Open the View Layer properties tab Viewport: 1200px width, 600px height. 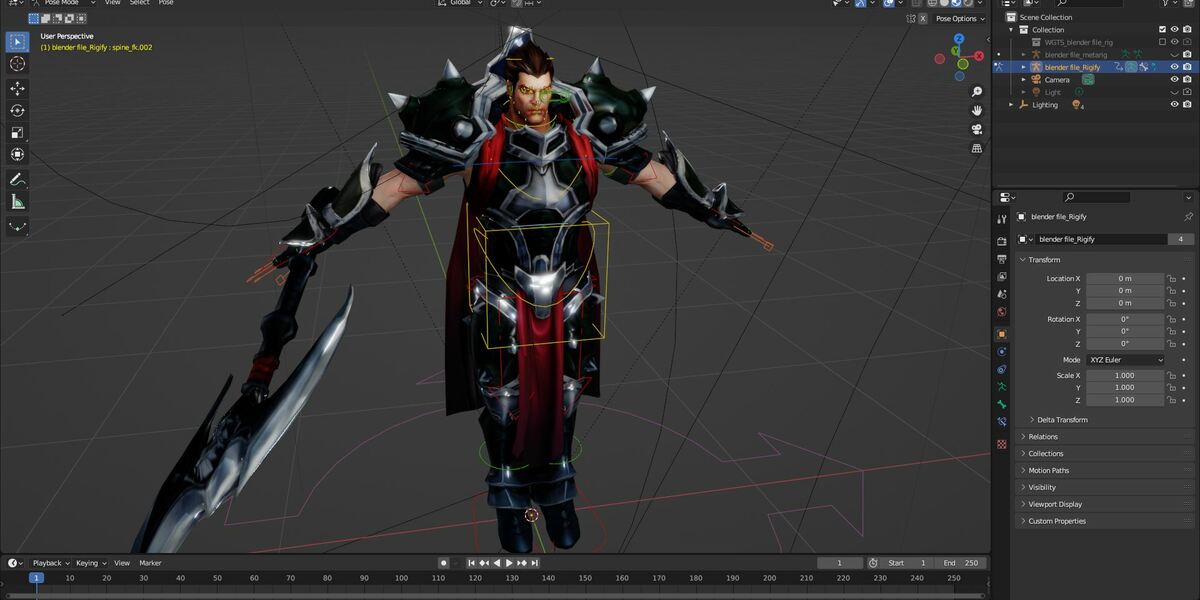point(1001,277)
